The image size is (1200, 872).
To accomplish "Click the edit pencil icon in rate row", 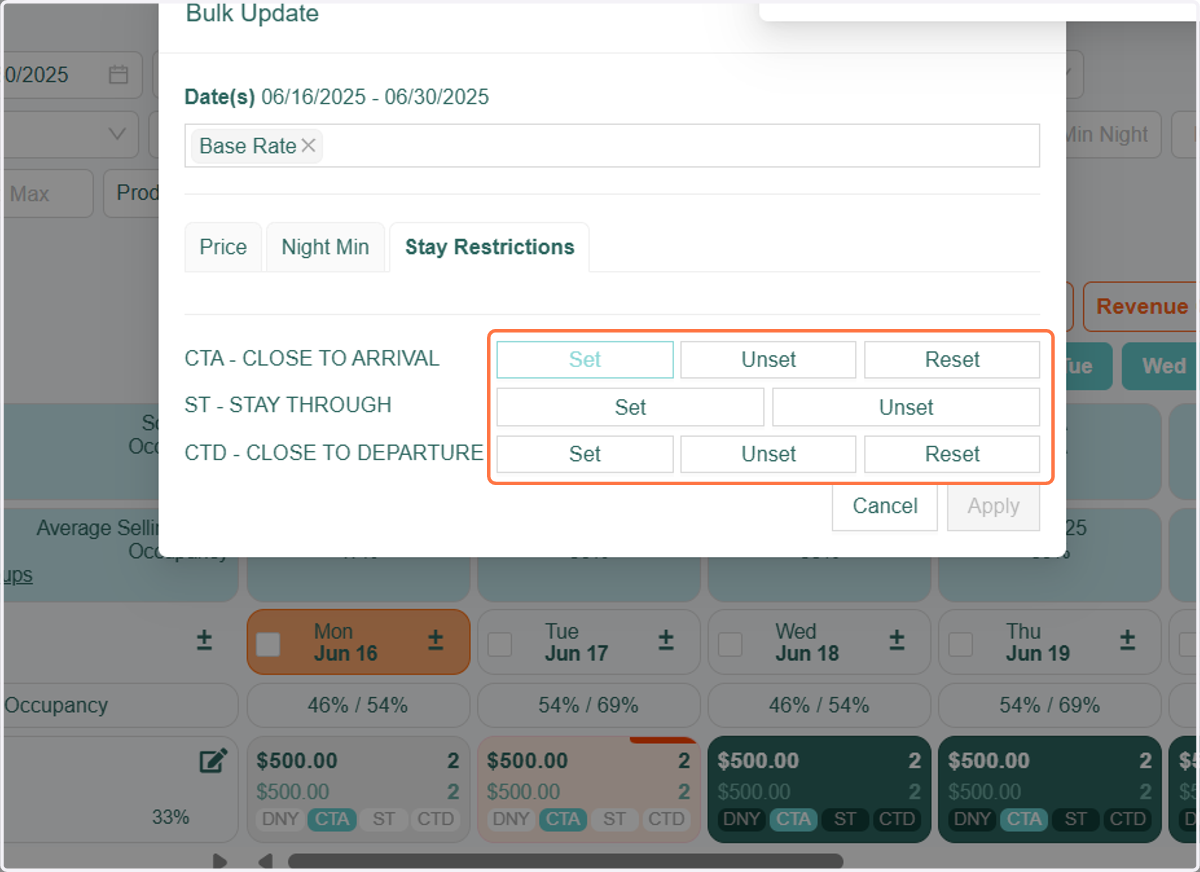I will click(x=213, y=761).
